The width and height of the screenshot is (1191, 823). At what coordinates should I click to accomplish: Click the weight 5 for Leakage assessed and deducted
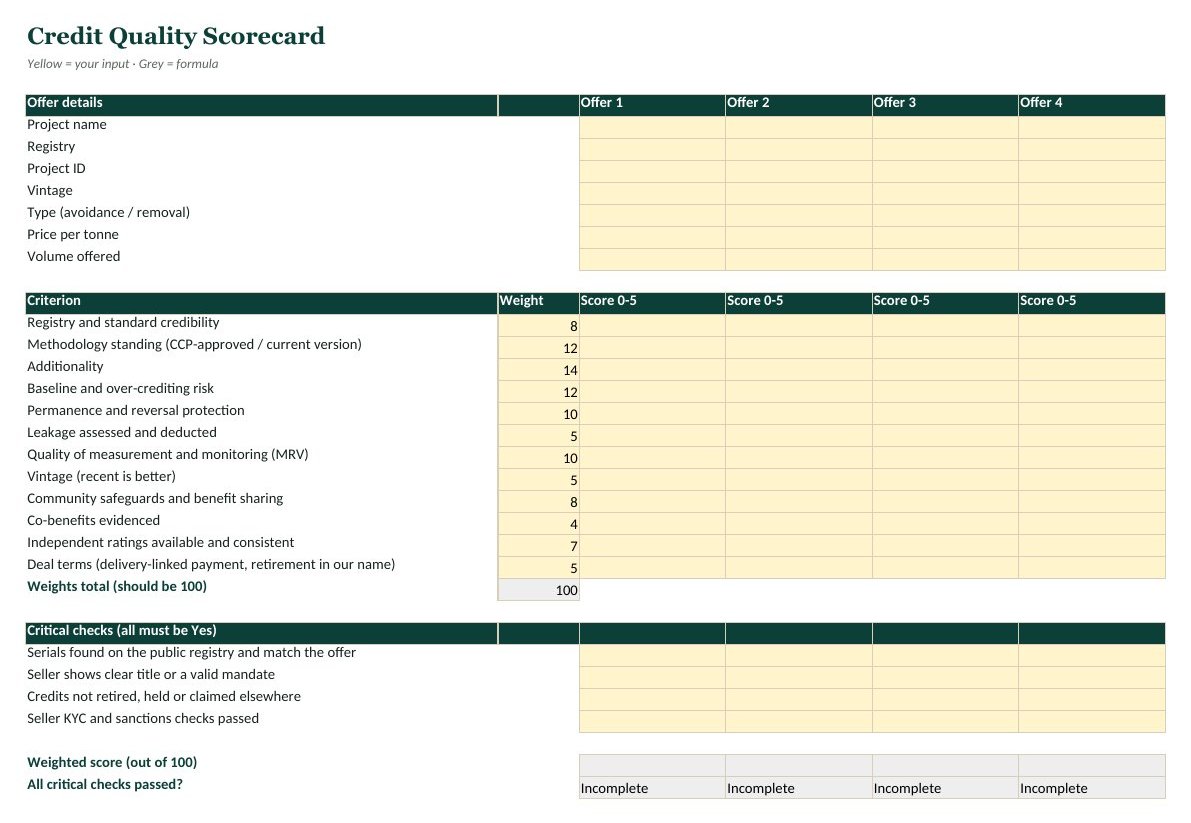tap(539, 436)
